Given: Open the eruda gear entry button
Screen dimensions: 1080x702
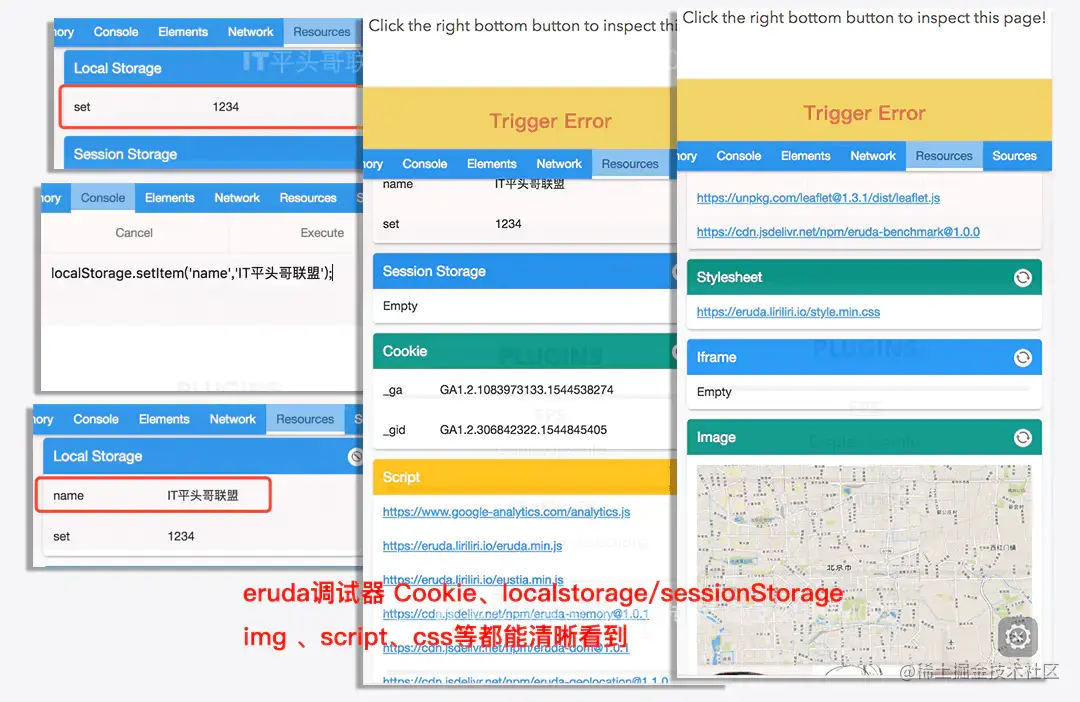Looking at the screenshot, I should coord(1018,637).
